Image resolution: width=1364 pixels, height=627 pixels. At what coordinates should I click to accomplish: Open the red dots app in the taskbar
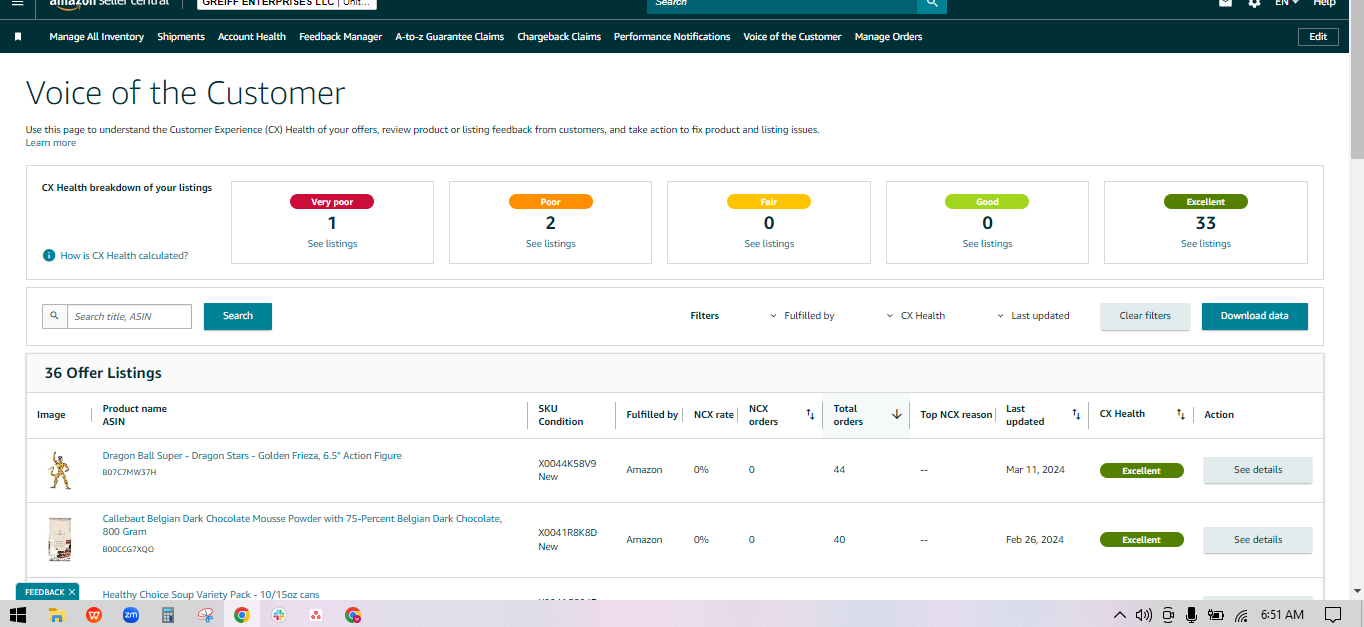coord(315,615)
